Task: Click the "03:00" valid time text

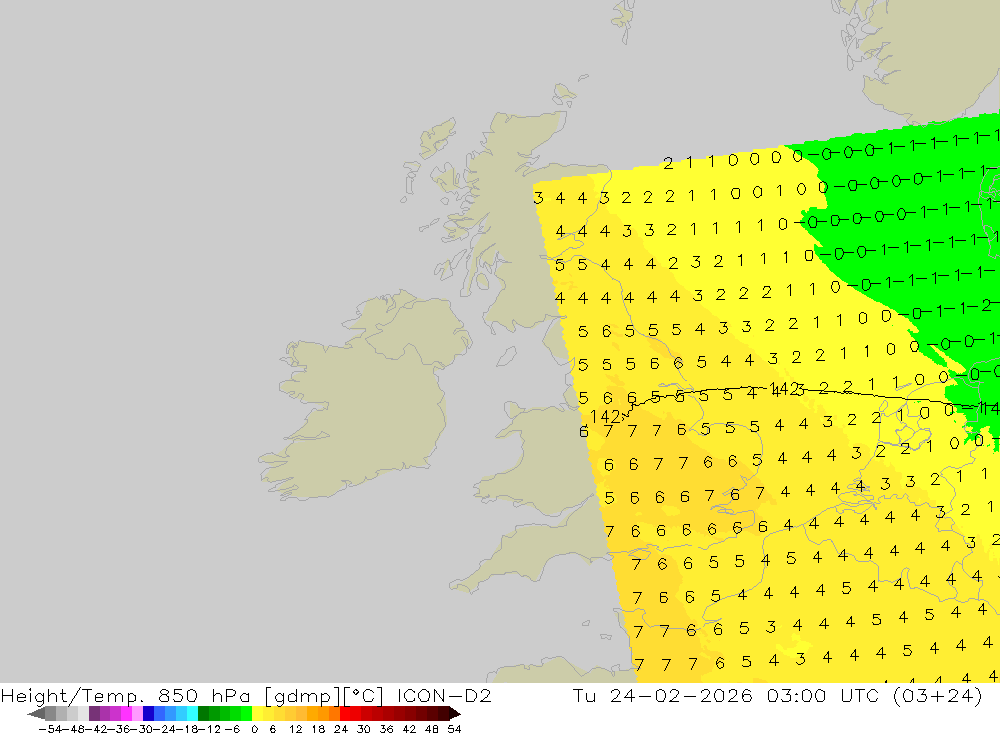Action: pyautogui.click(x=797, y=695)
